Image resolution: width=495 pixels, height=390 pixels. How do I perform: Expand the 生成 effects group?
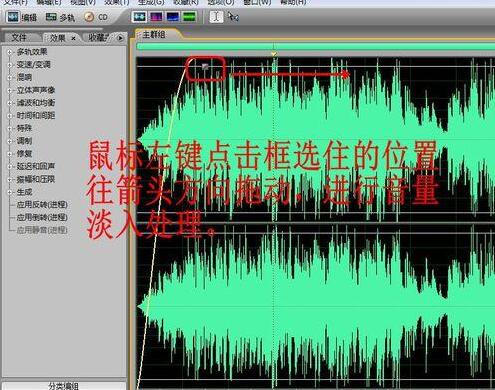click(x=10, y=192)
